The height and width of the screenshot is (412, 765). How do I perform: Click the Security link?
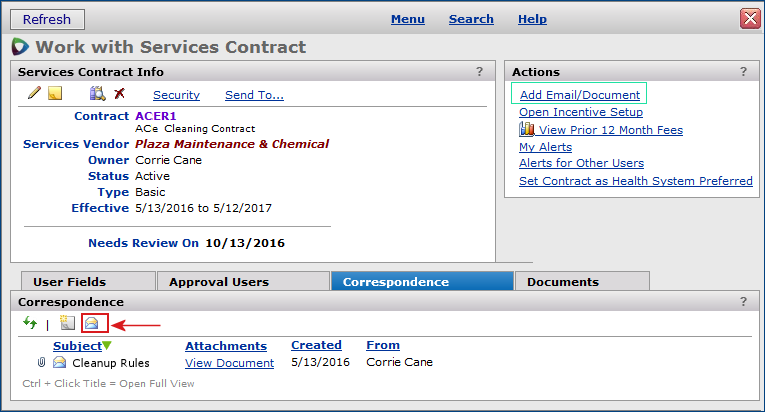(176, 95)
